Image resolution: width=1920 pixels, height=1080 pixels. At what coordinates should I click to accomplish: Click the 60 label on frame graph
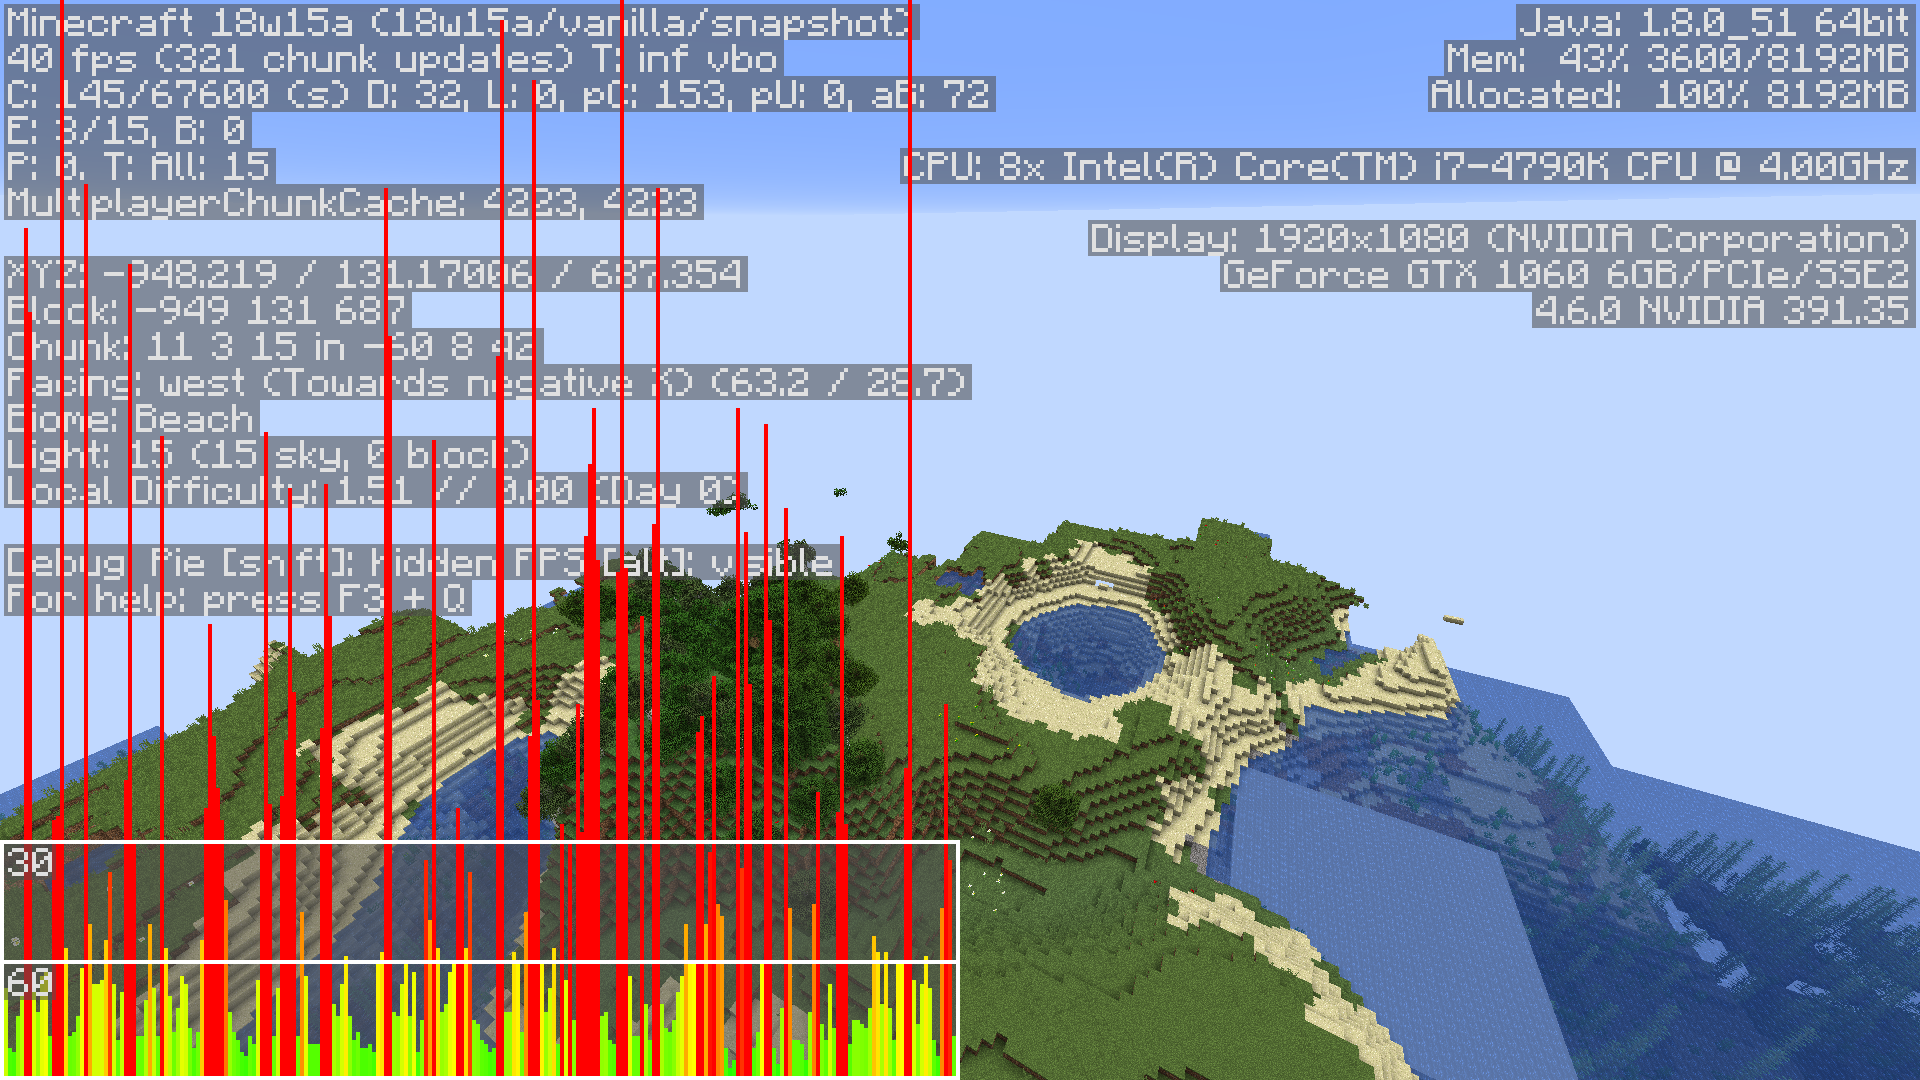coord(29,982)
